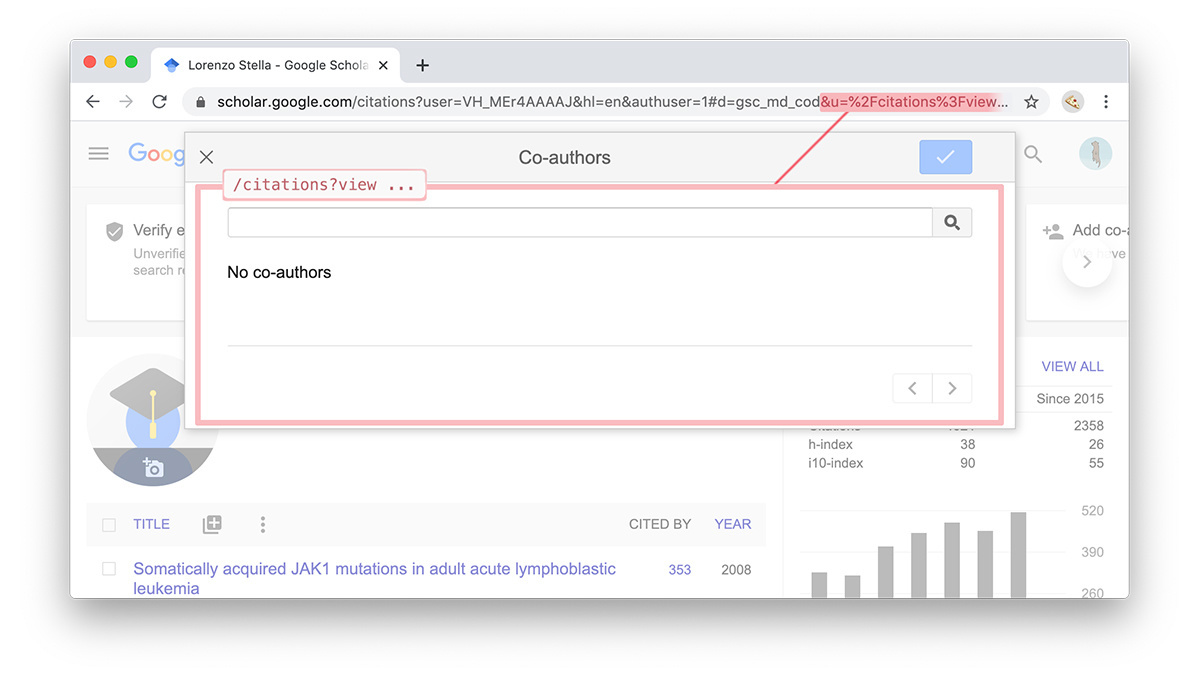The width and height of the screenshot is (1200, 675).
Task: Close the Lorenzo Stella Google Scholar tab
Action: [x=383, y=65]
